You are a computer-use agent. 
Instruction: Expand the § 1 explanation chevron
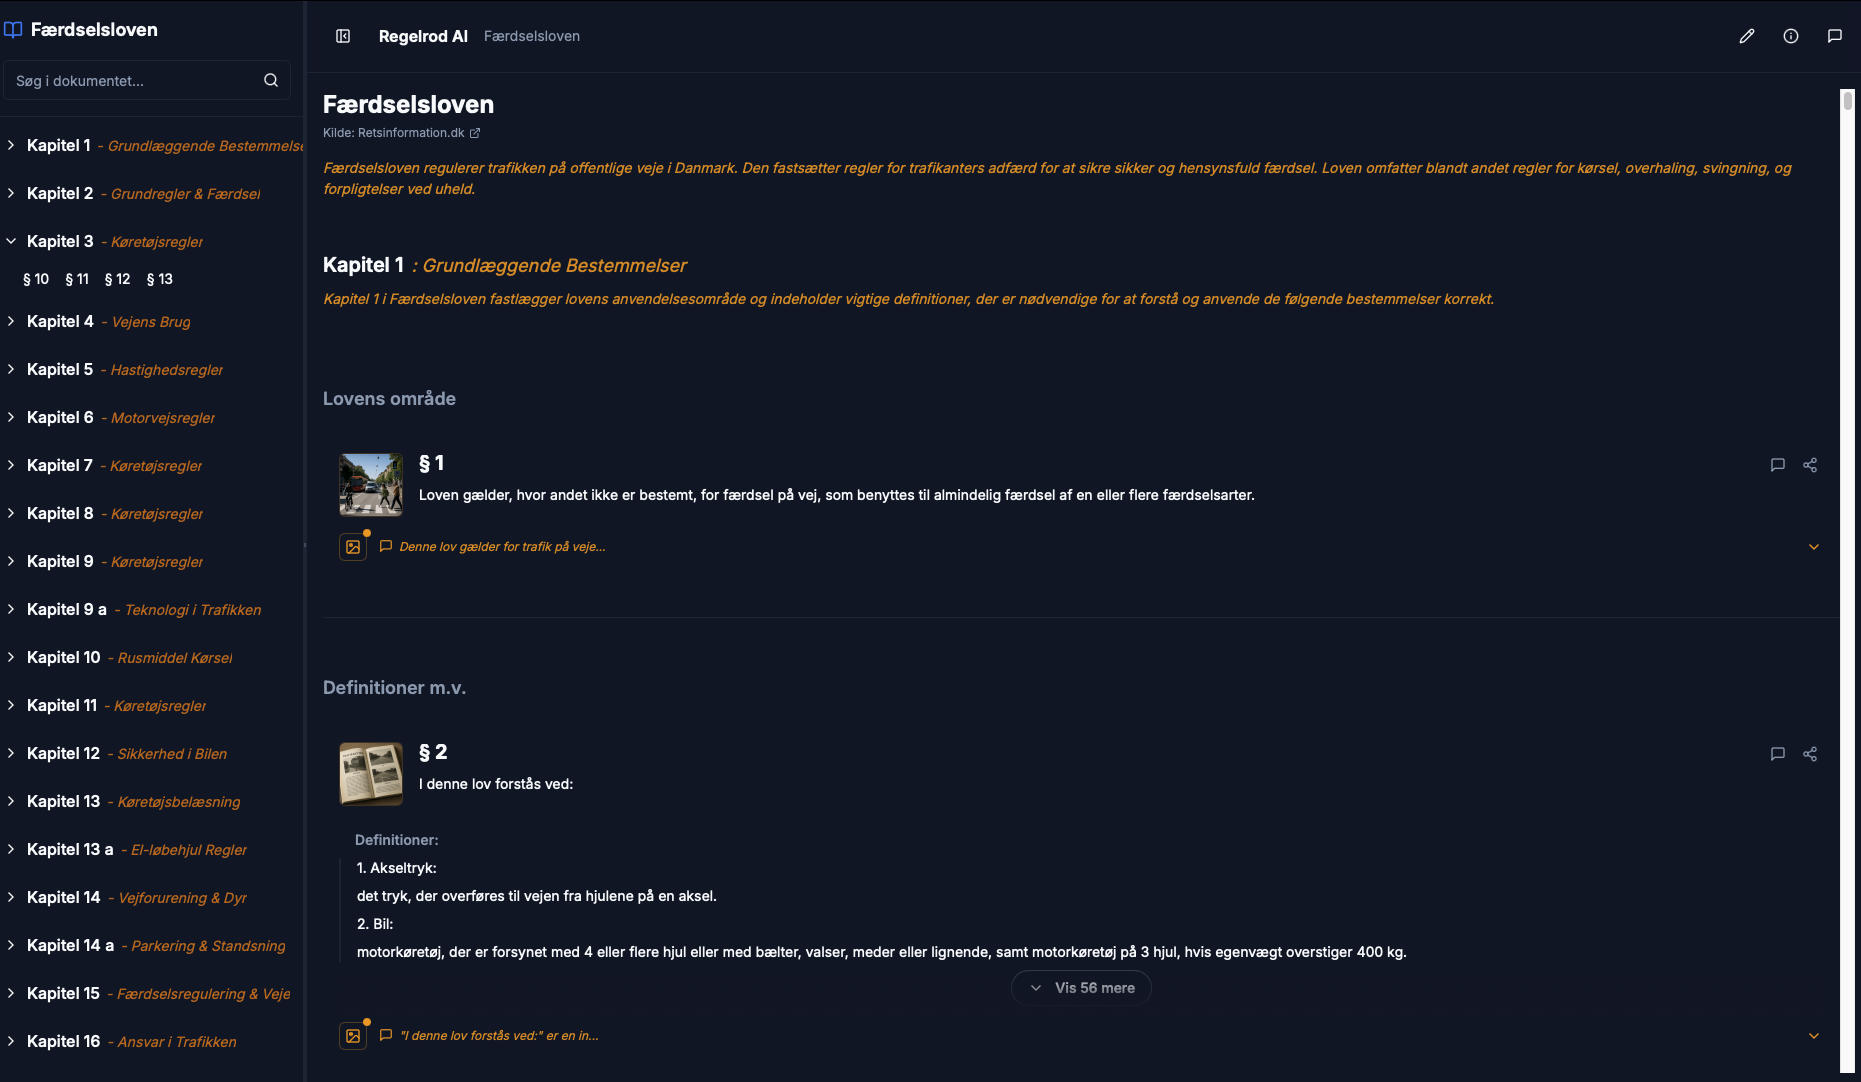click(1814, 547)
